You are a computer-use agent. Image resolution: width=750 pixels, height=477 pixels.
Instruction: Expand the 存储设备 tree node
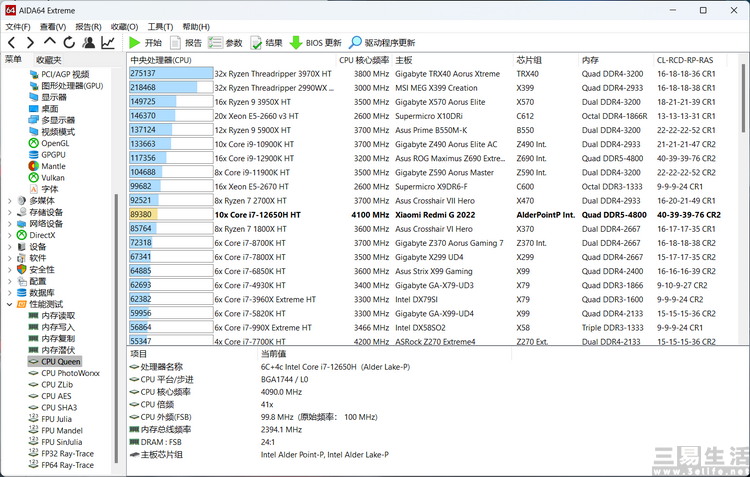(10, 212)
